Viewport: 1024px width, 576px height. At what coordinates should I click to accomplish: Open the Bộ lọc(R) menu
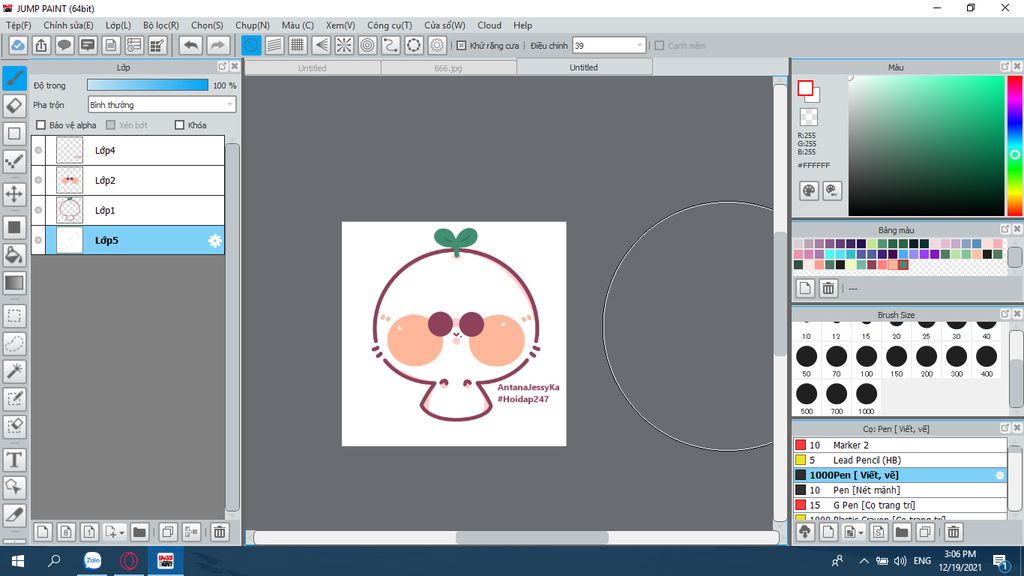point(161,25)
